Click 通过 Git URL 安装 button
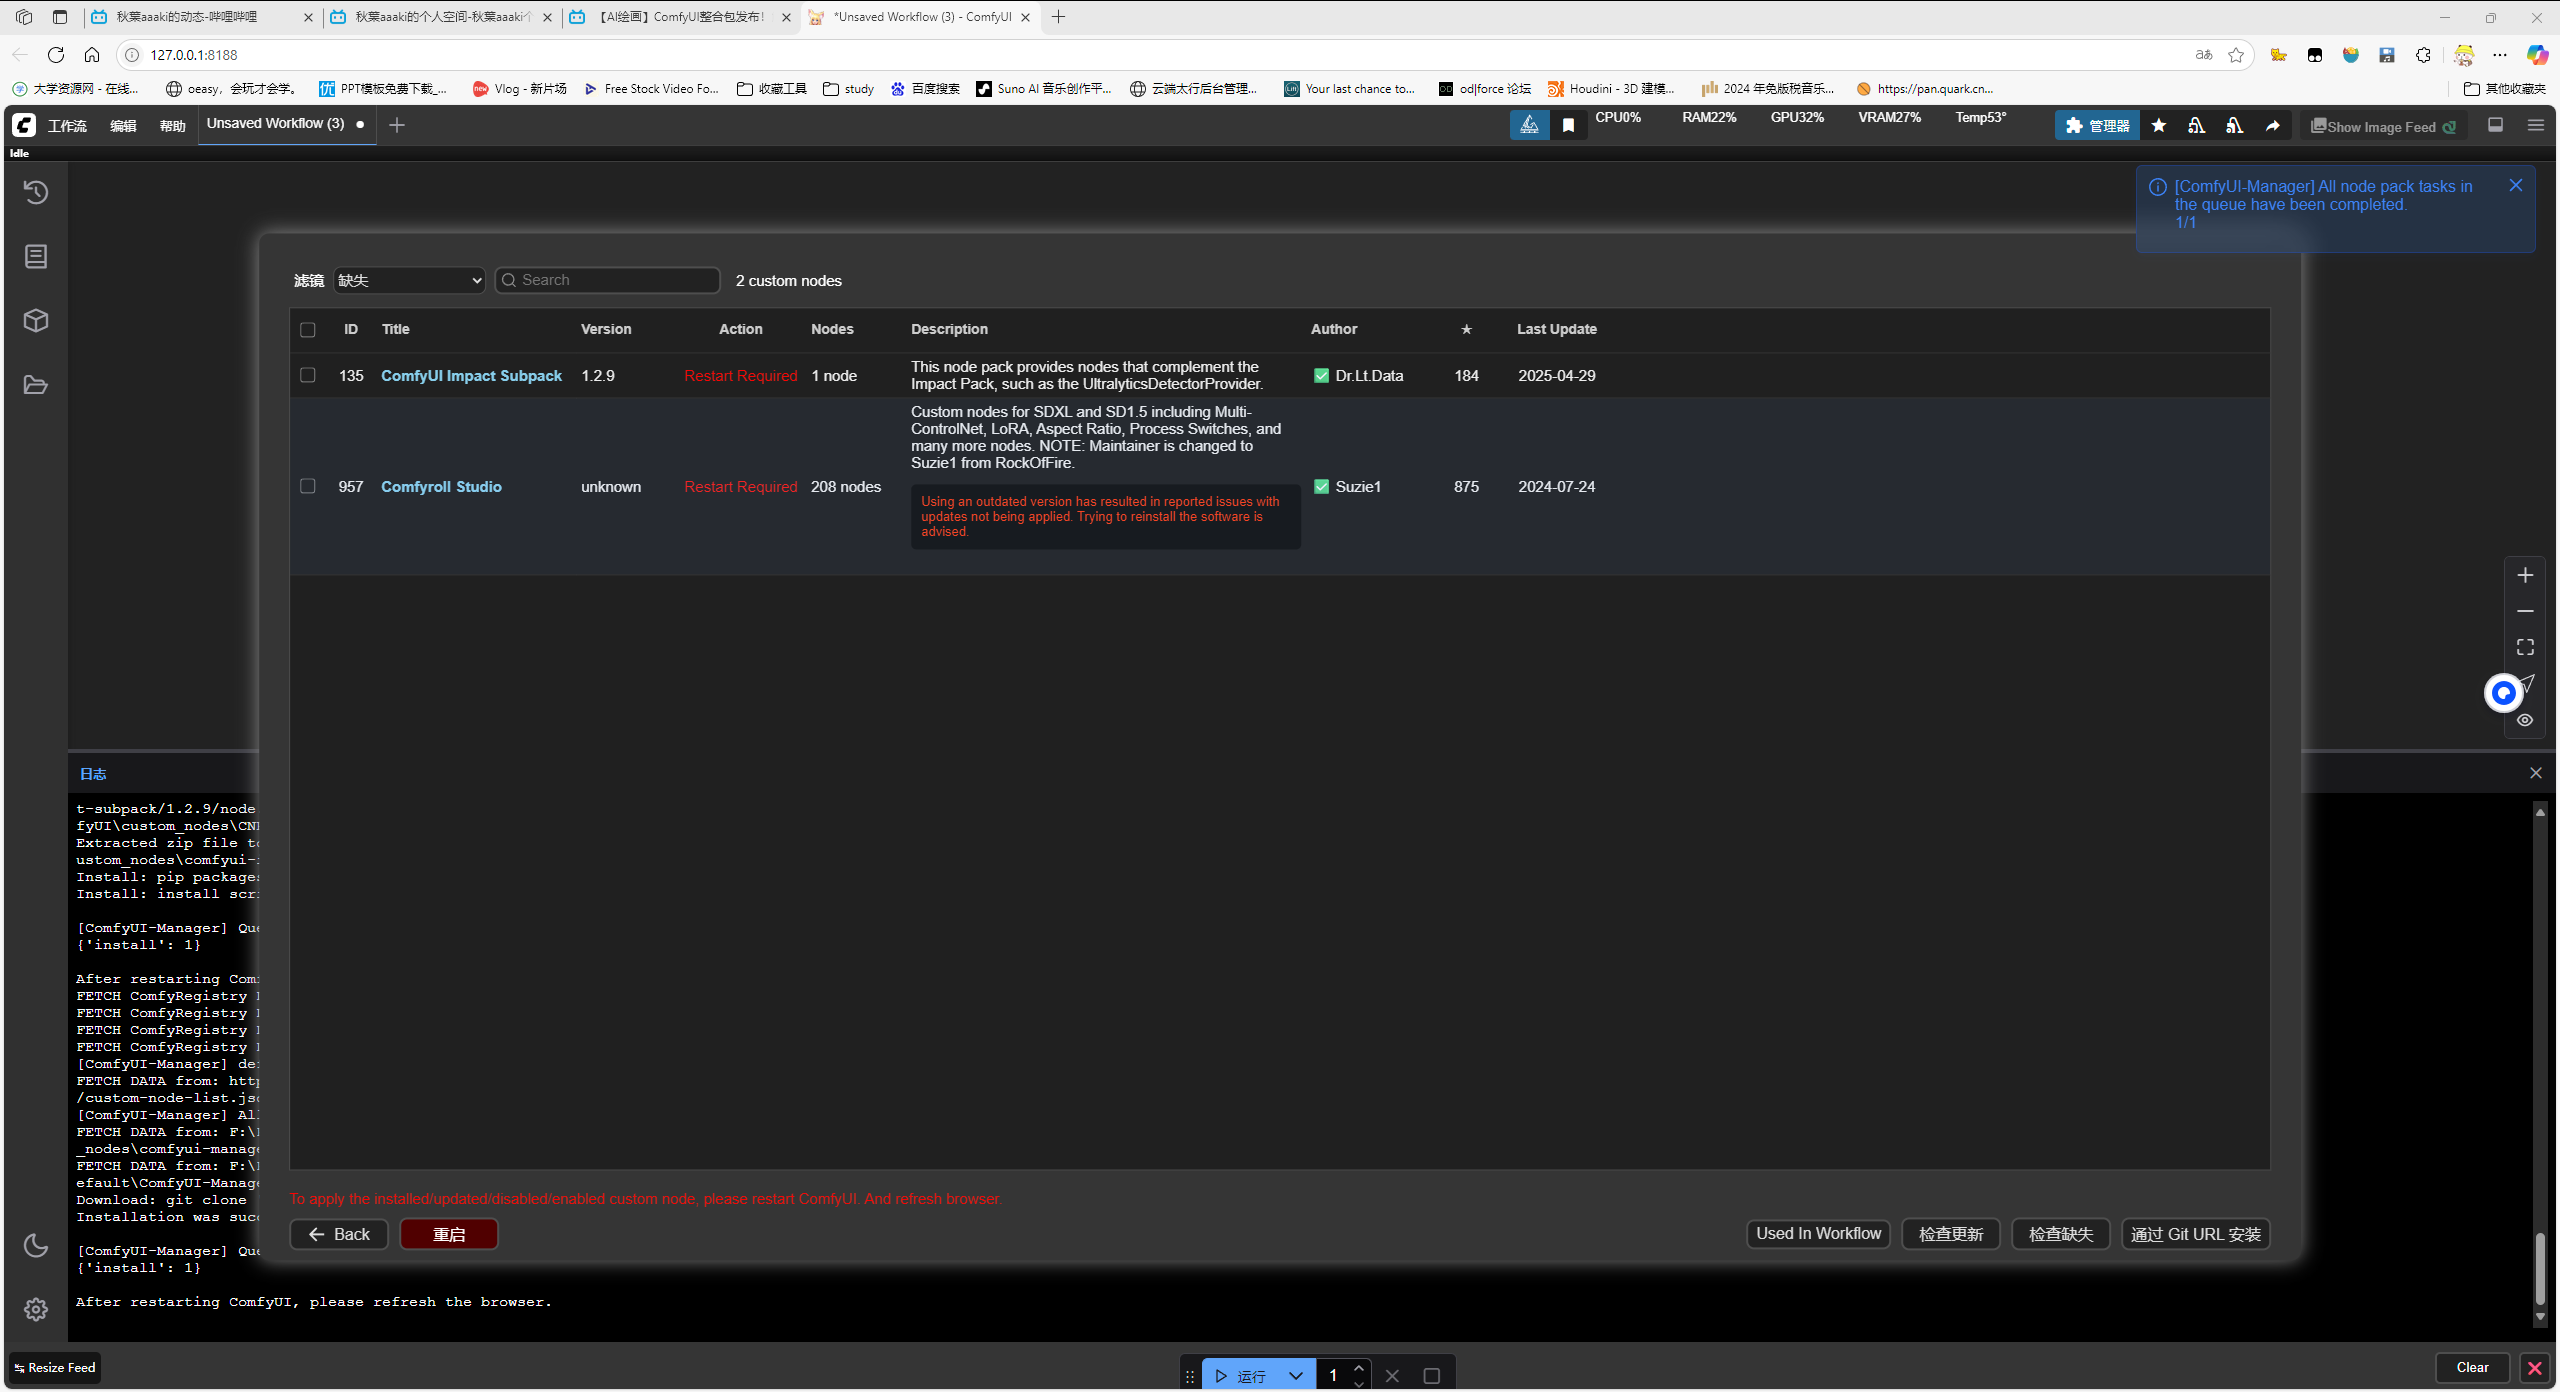The height and width of the screenshot is (1392, 2560). point(2196,1234)
